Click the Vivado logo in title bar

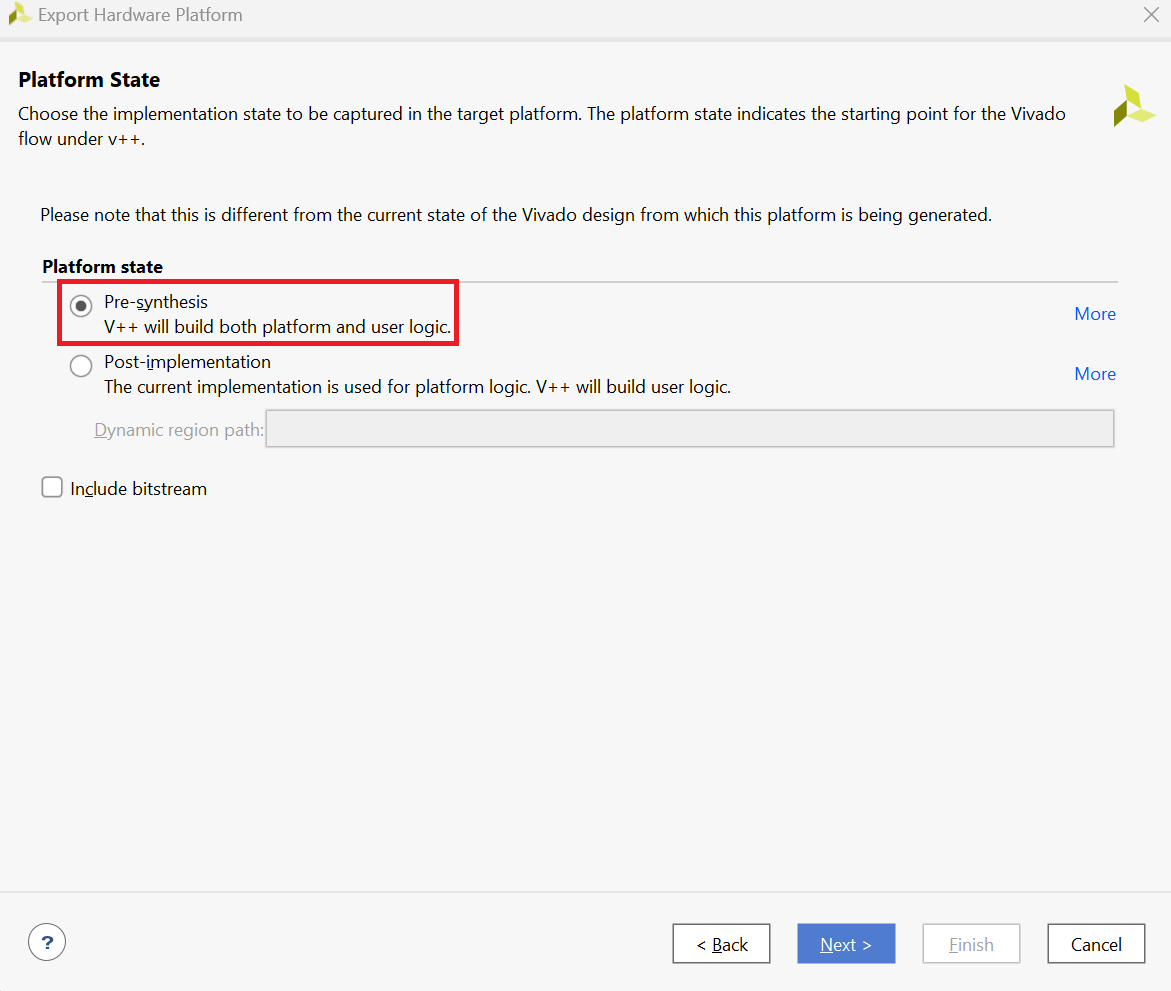[x=19, y=14]
